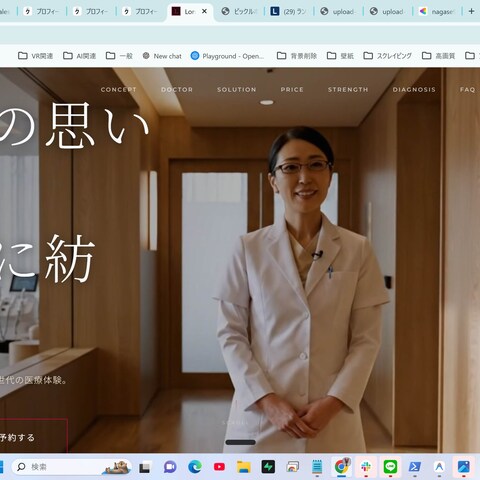Open the green lightning bolt app icon
480x480 pixels.
coord(268,467)
